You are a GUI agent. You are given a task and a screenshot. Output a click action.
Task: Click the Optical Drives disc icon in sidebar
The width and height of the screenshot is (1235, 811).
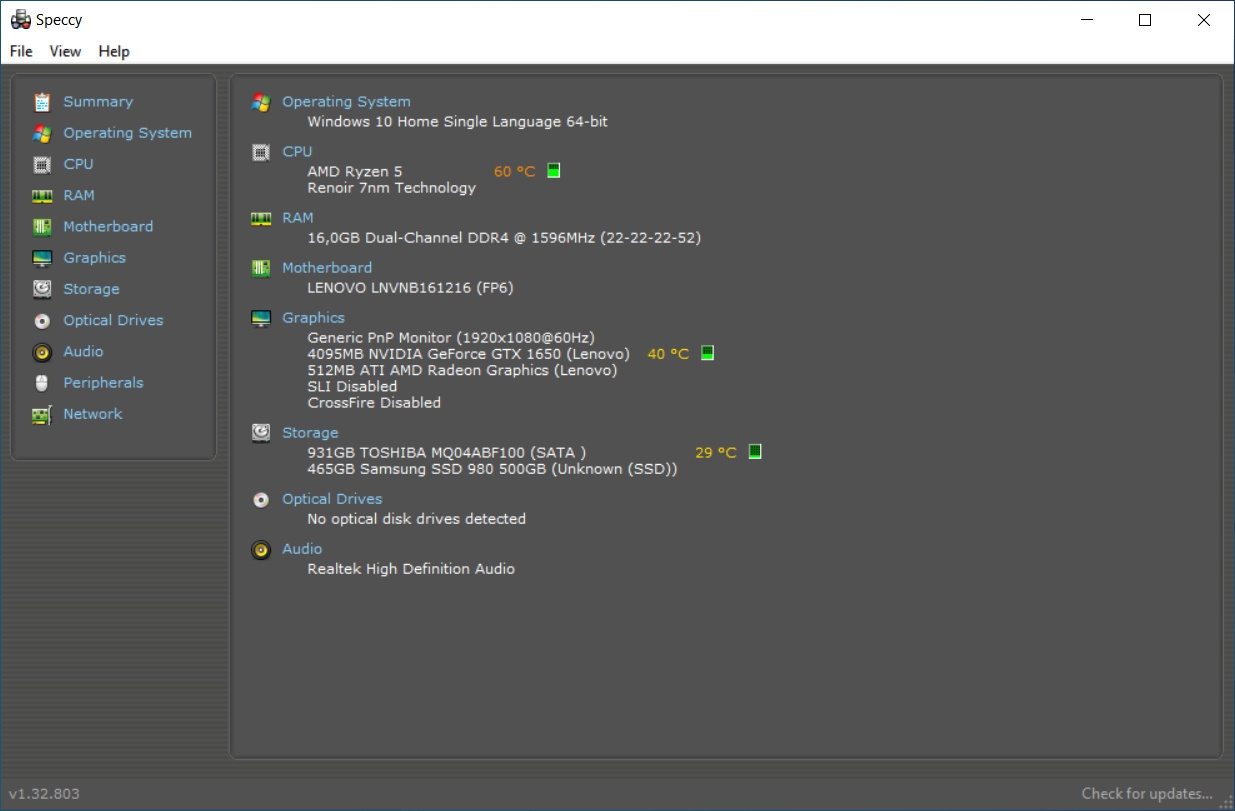coord(42,321)
